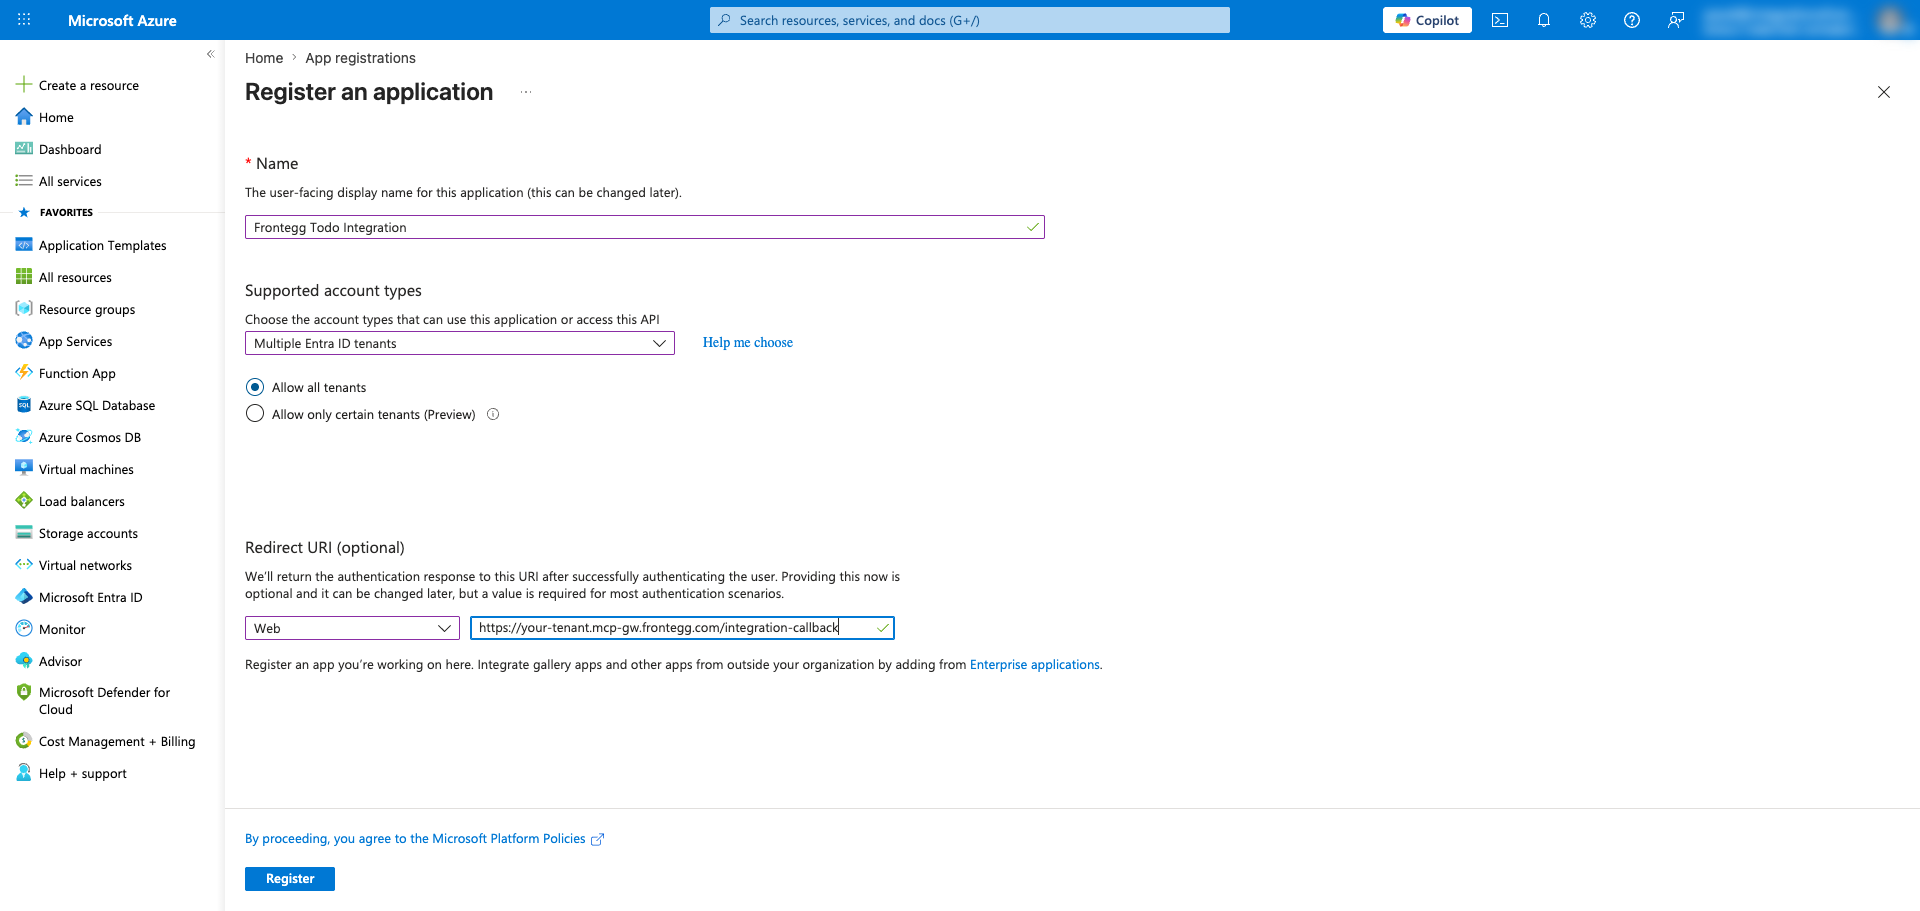Viewport: 1920px width, 911px height.
Task: Click the Microsoft Entra ID icon
Action: pyautogui.click(x=24, y=597)
